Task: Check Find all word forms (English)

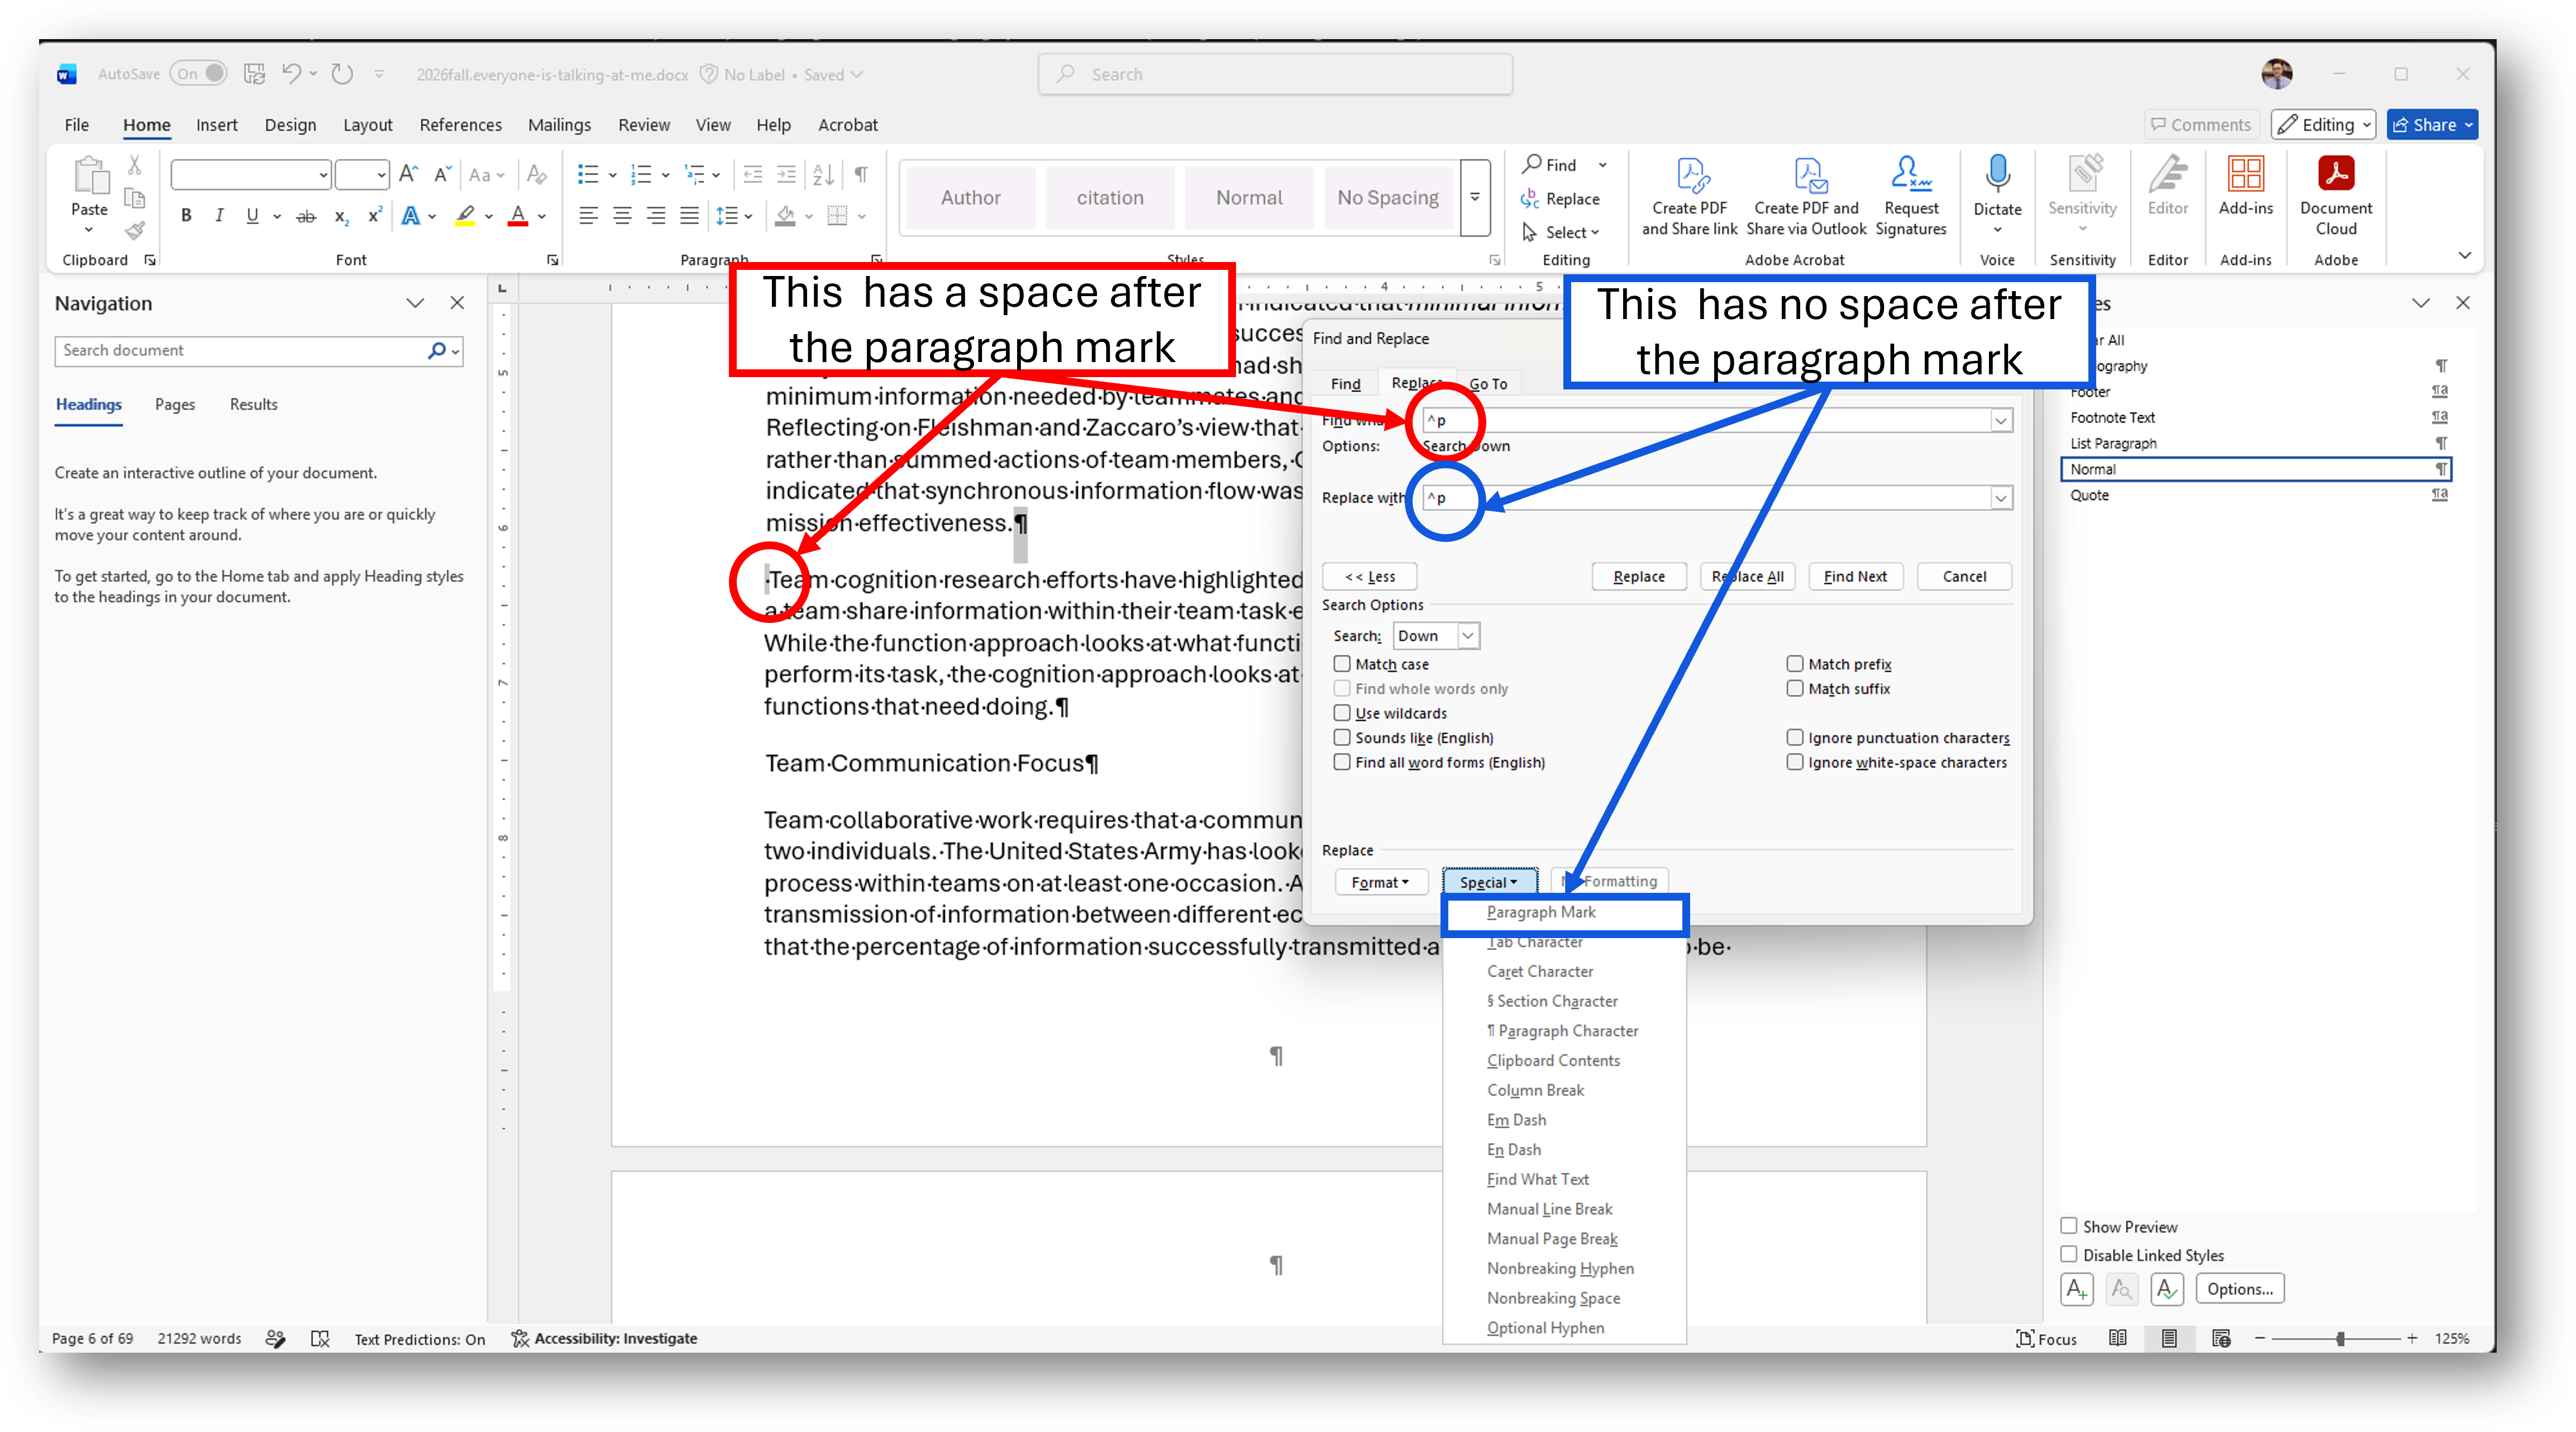Action: (x=1342, y=761)
